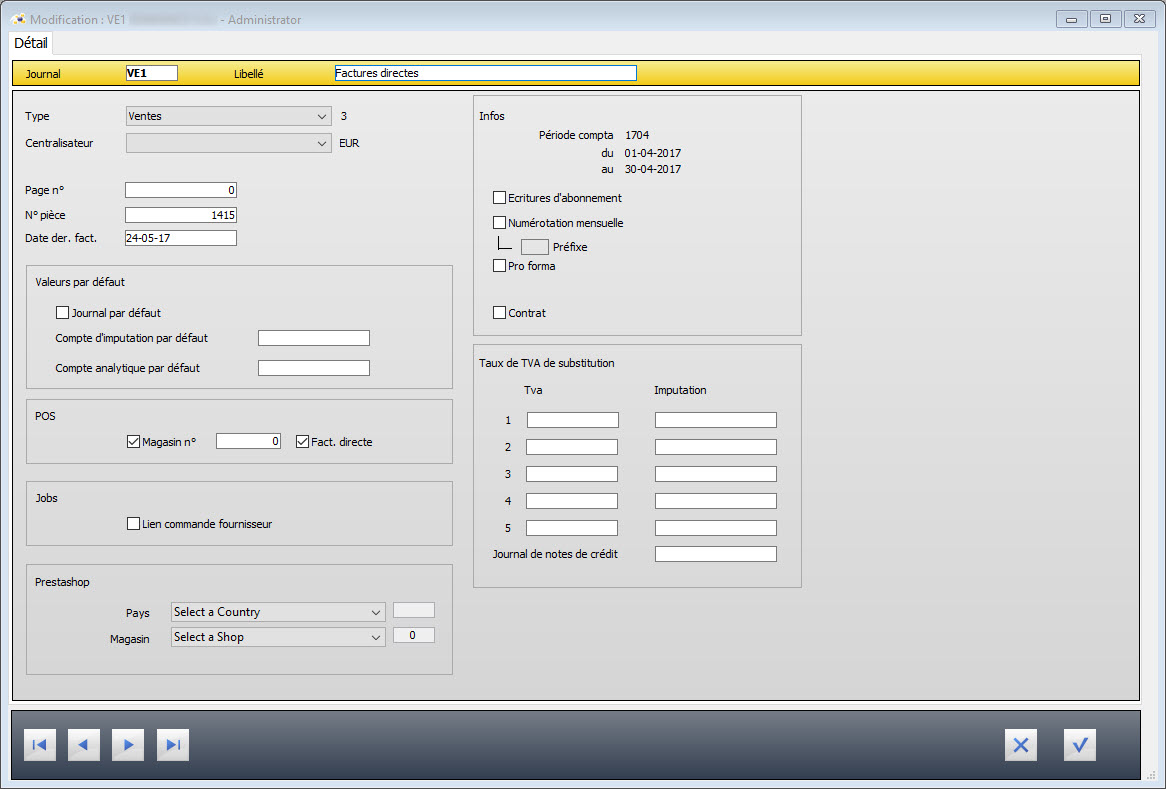This screenshot has width=1166, height=789.
Task: Focus the Journal de notes de crédit field
Action: pyautogui.click(x=715, y=554)
